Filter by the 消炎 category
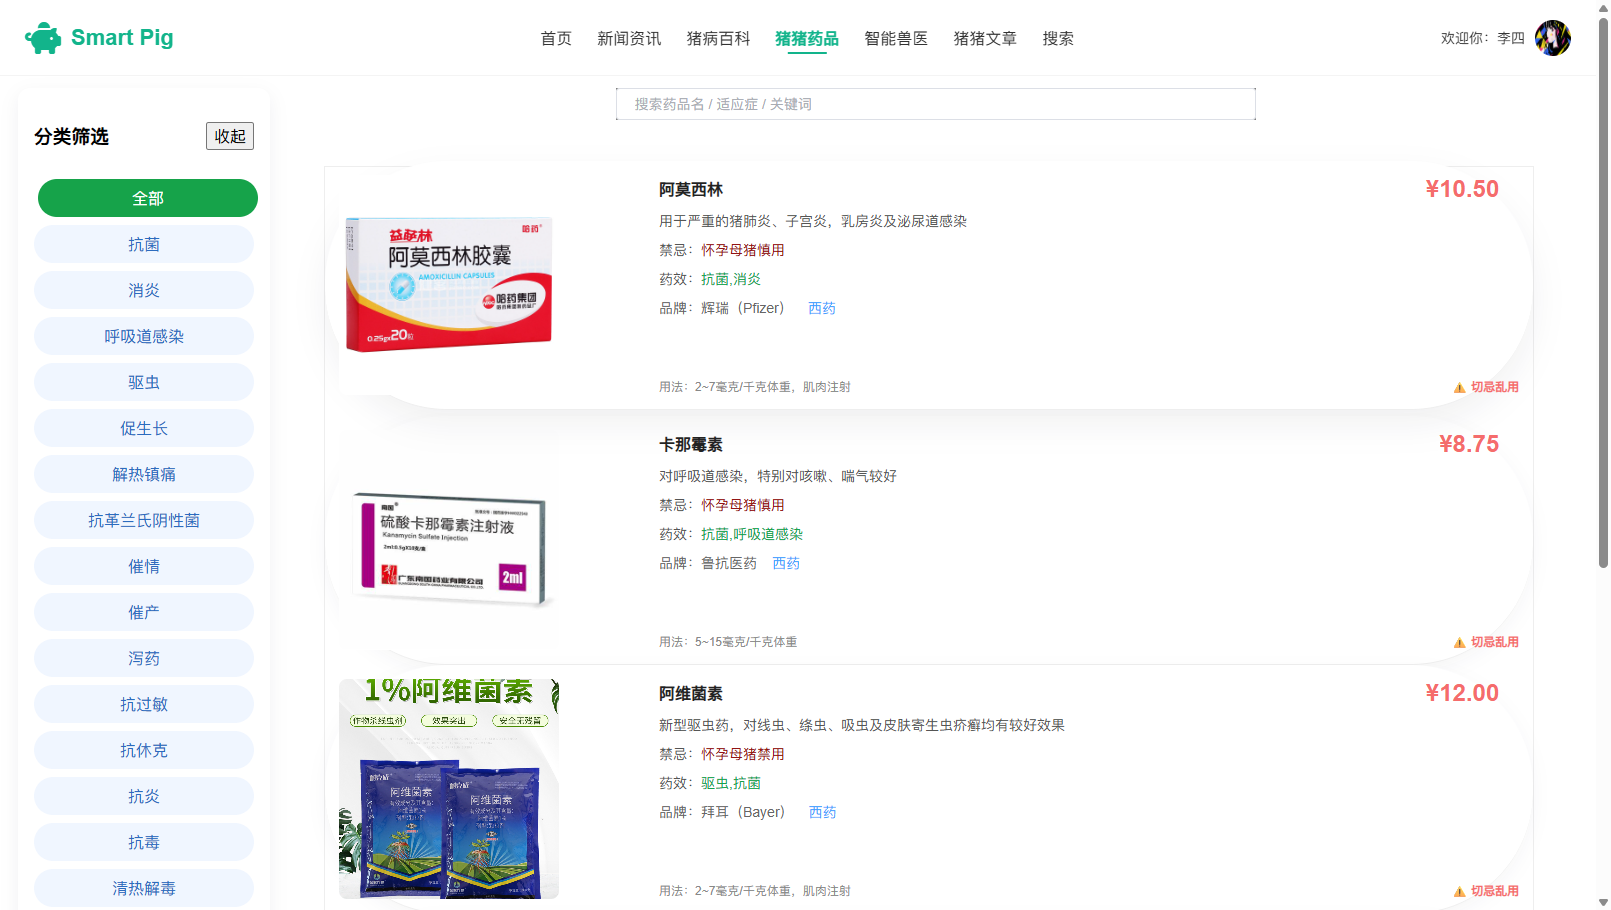This screenshot has height=910, width=1611. [x=144, y=290]
